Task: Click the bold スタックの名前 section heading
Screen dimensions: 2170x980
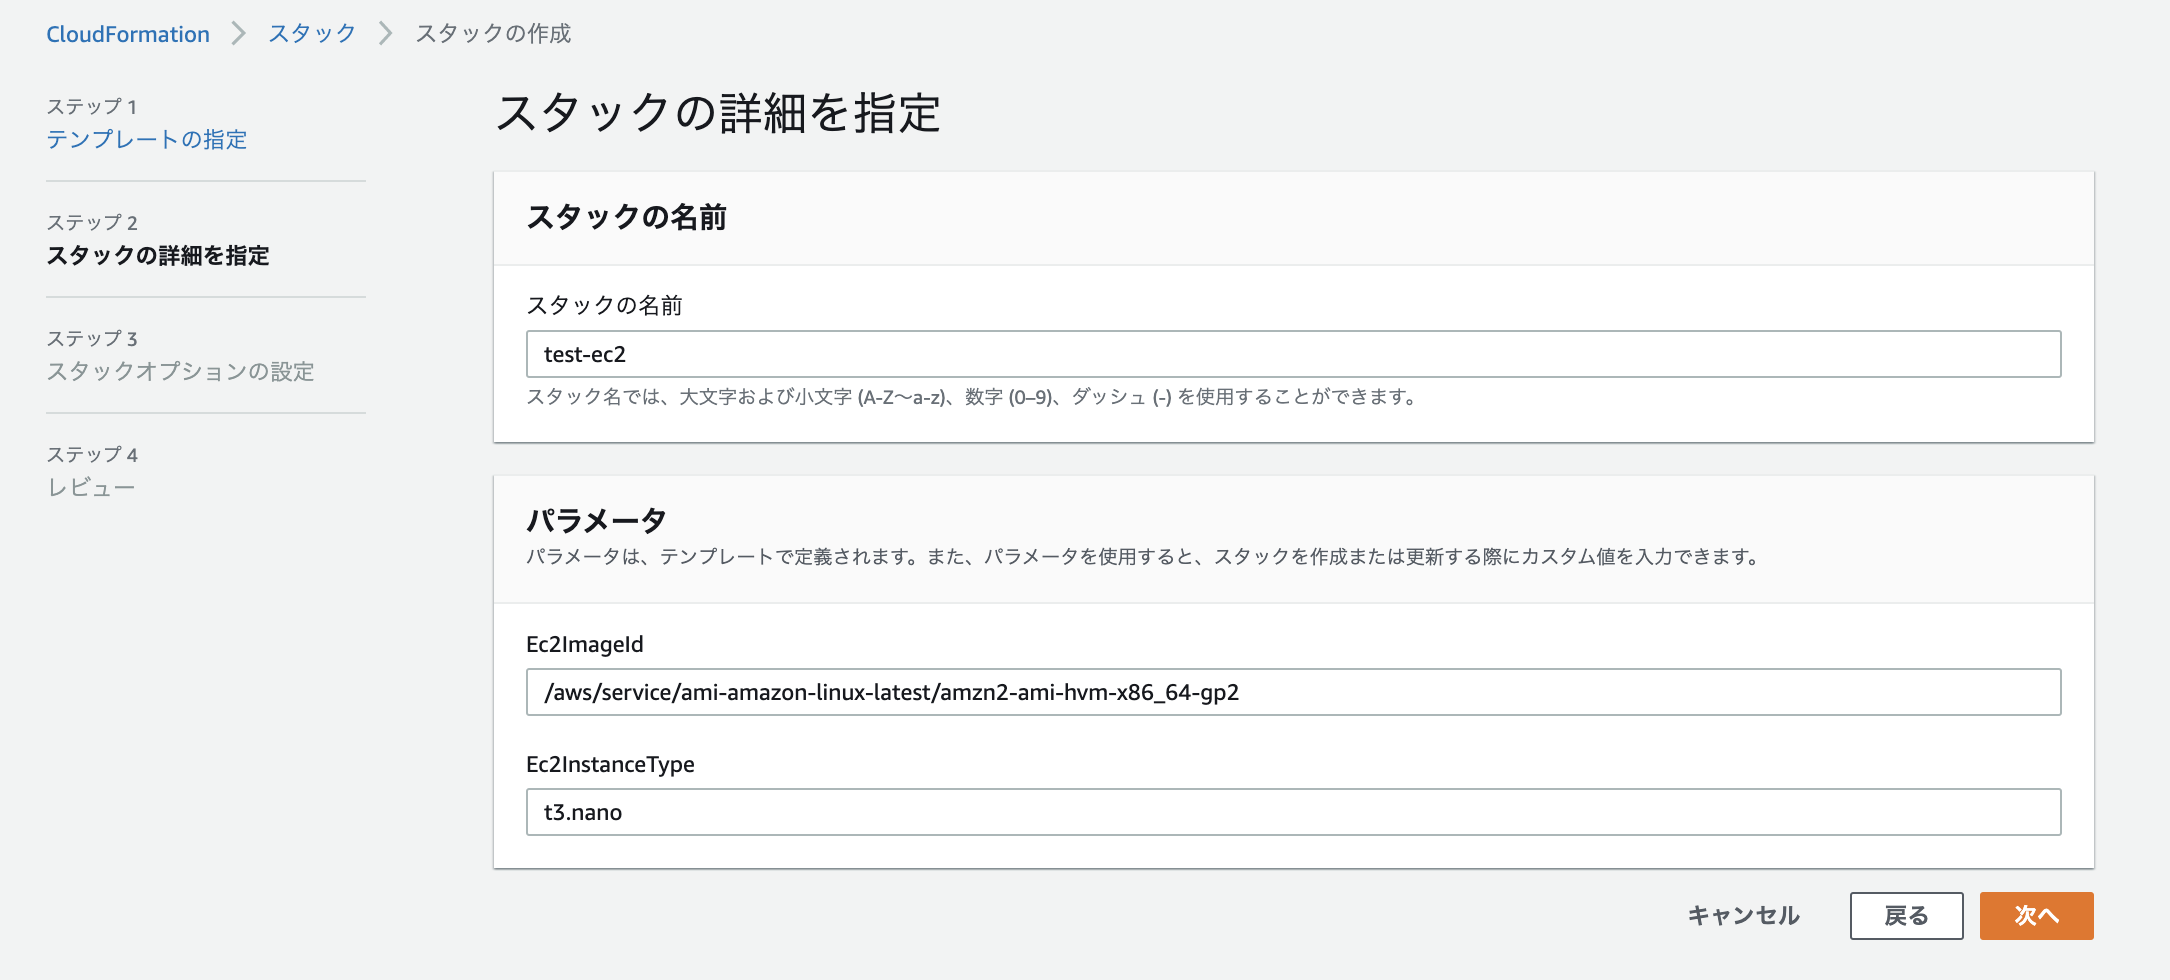Action: pos(627,217)
